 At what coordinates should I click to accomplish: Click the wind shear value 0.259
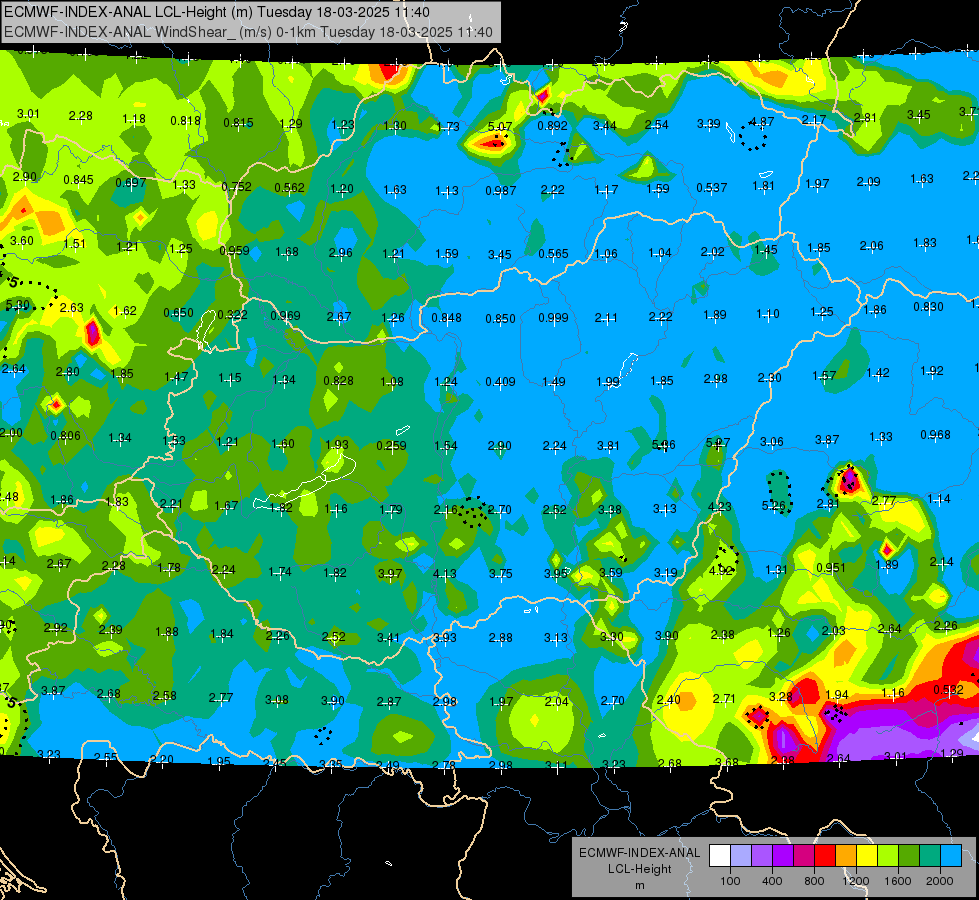[x=391, y=445]
